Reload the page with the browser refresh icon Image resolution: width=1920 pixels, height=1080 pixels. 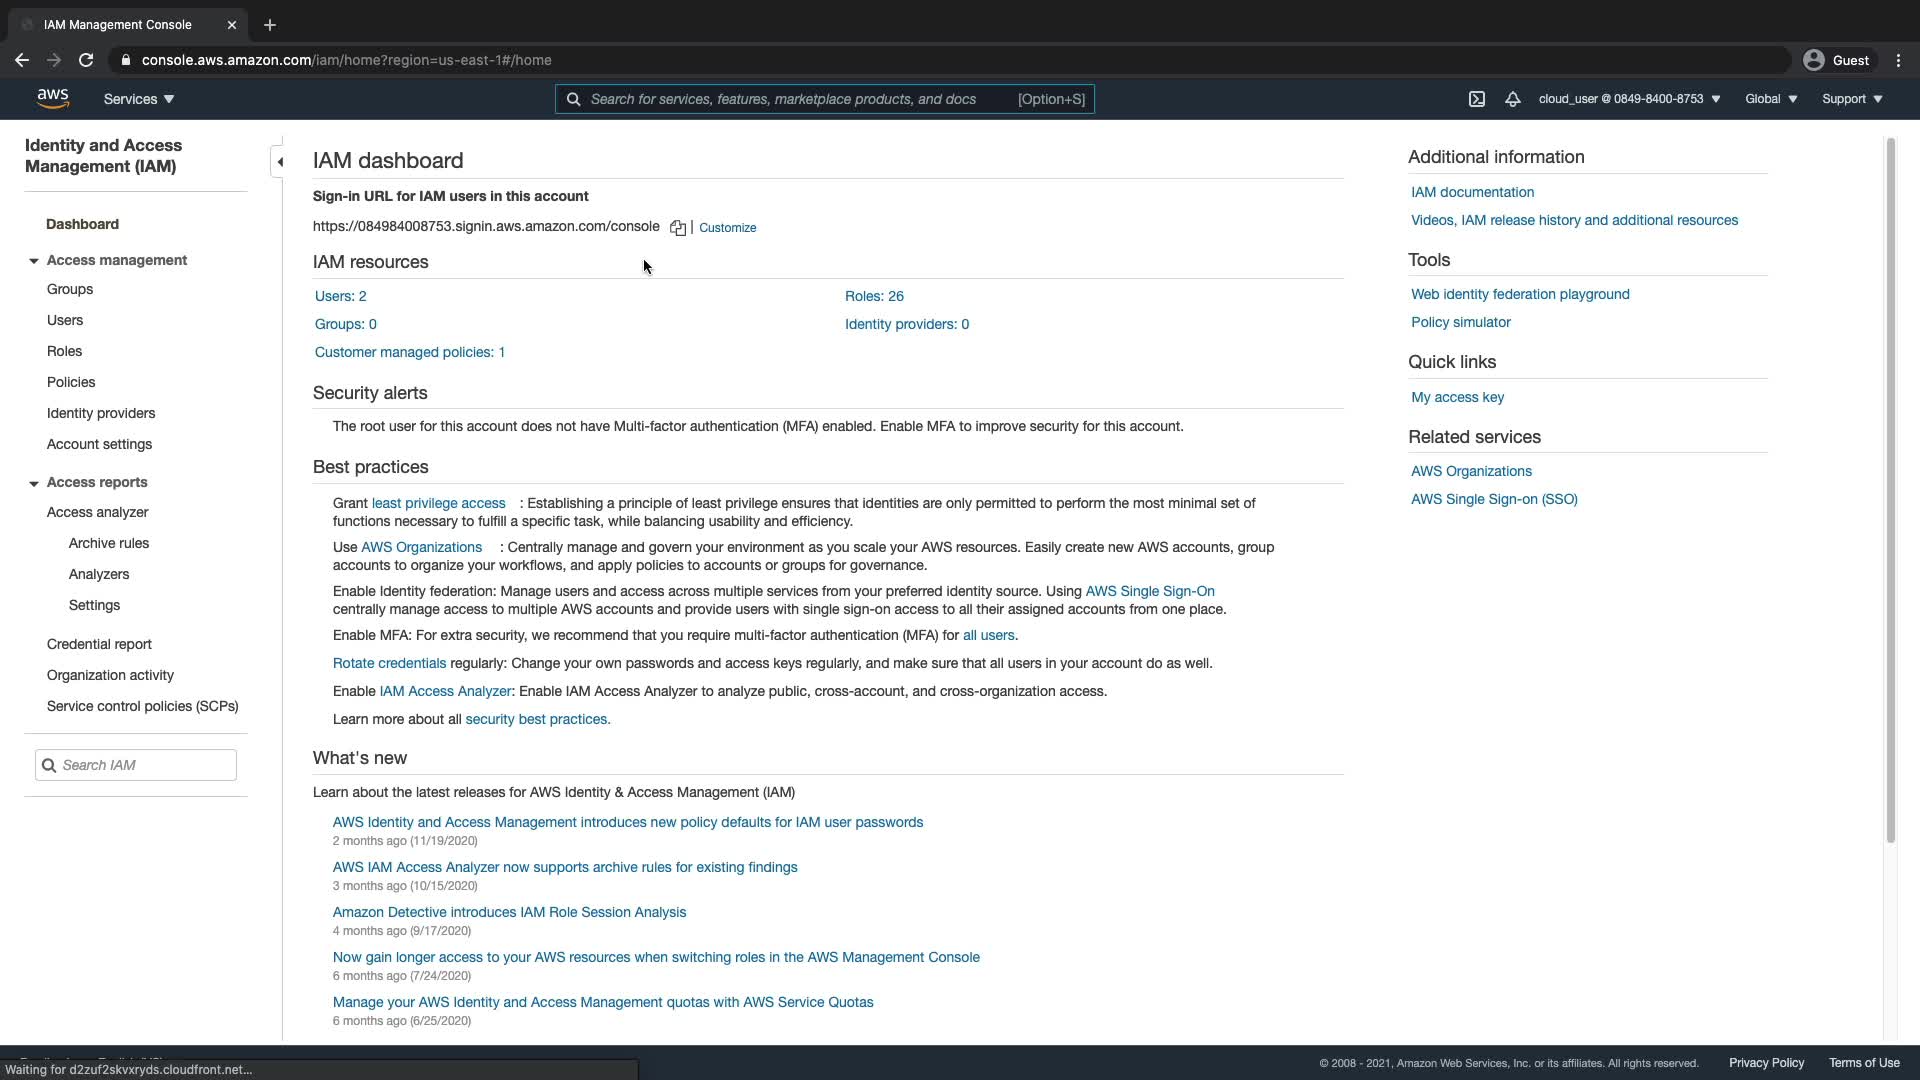point(86,60)
